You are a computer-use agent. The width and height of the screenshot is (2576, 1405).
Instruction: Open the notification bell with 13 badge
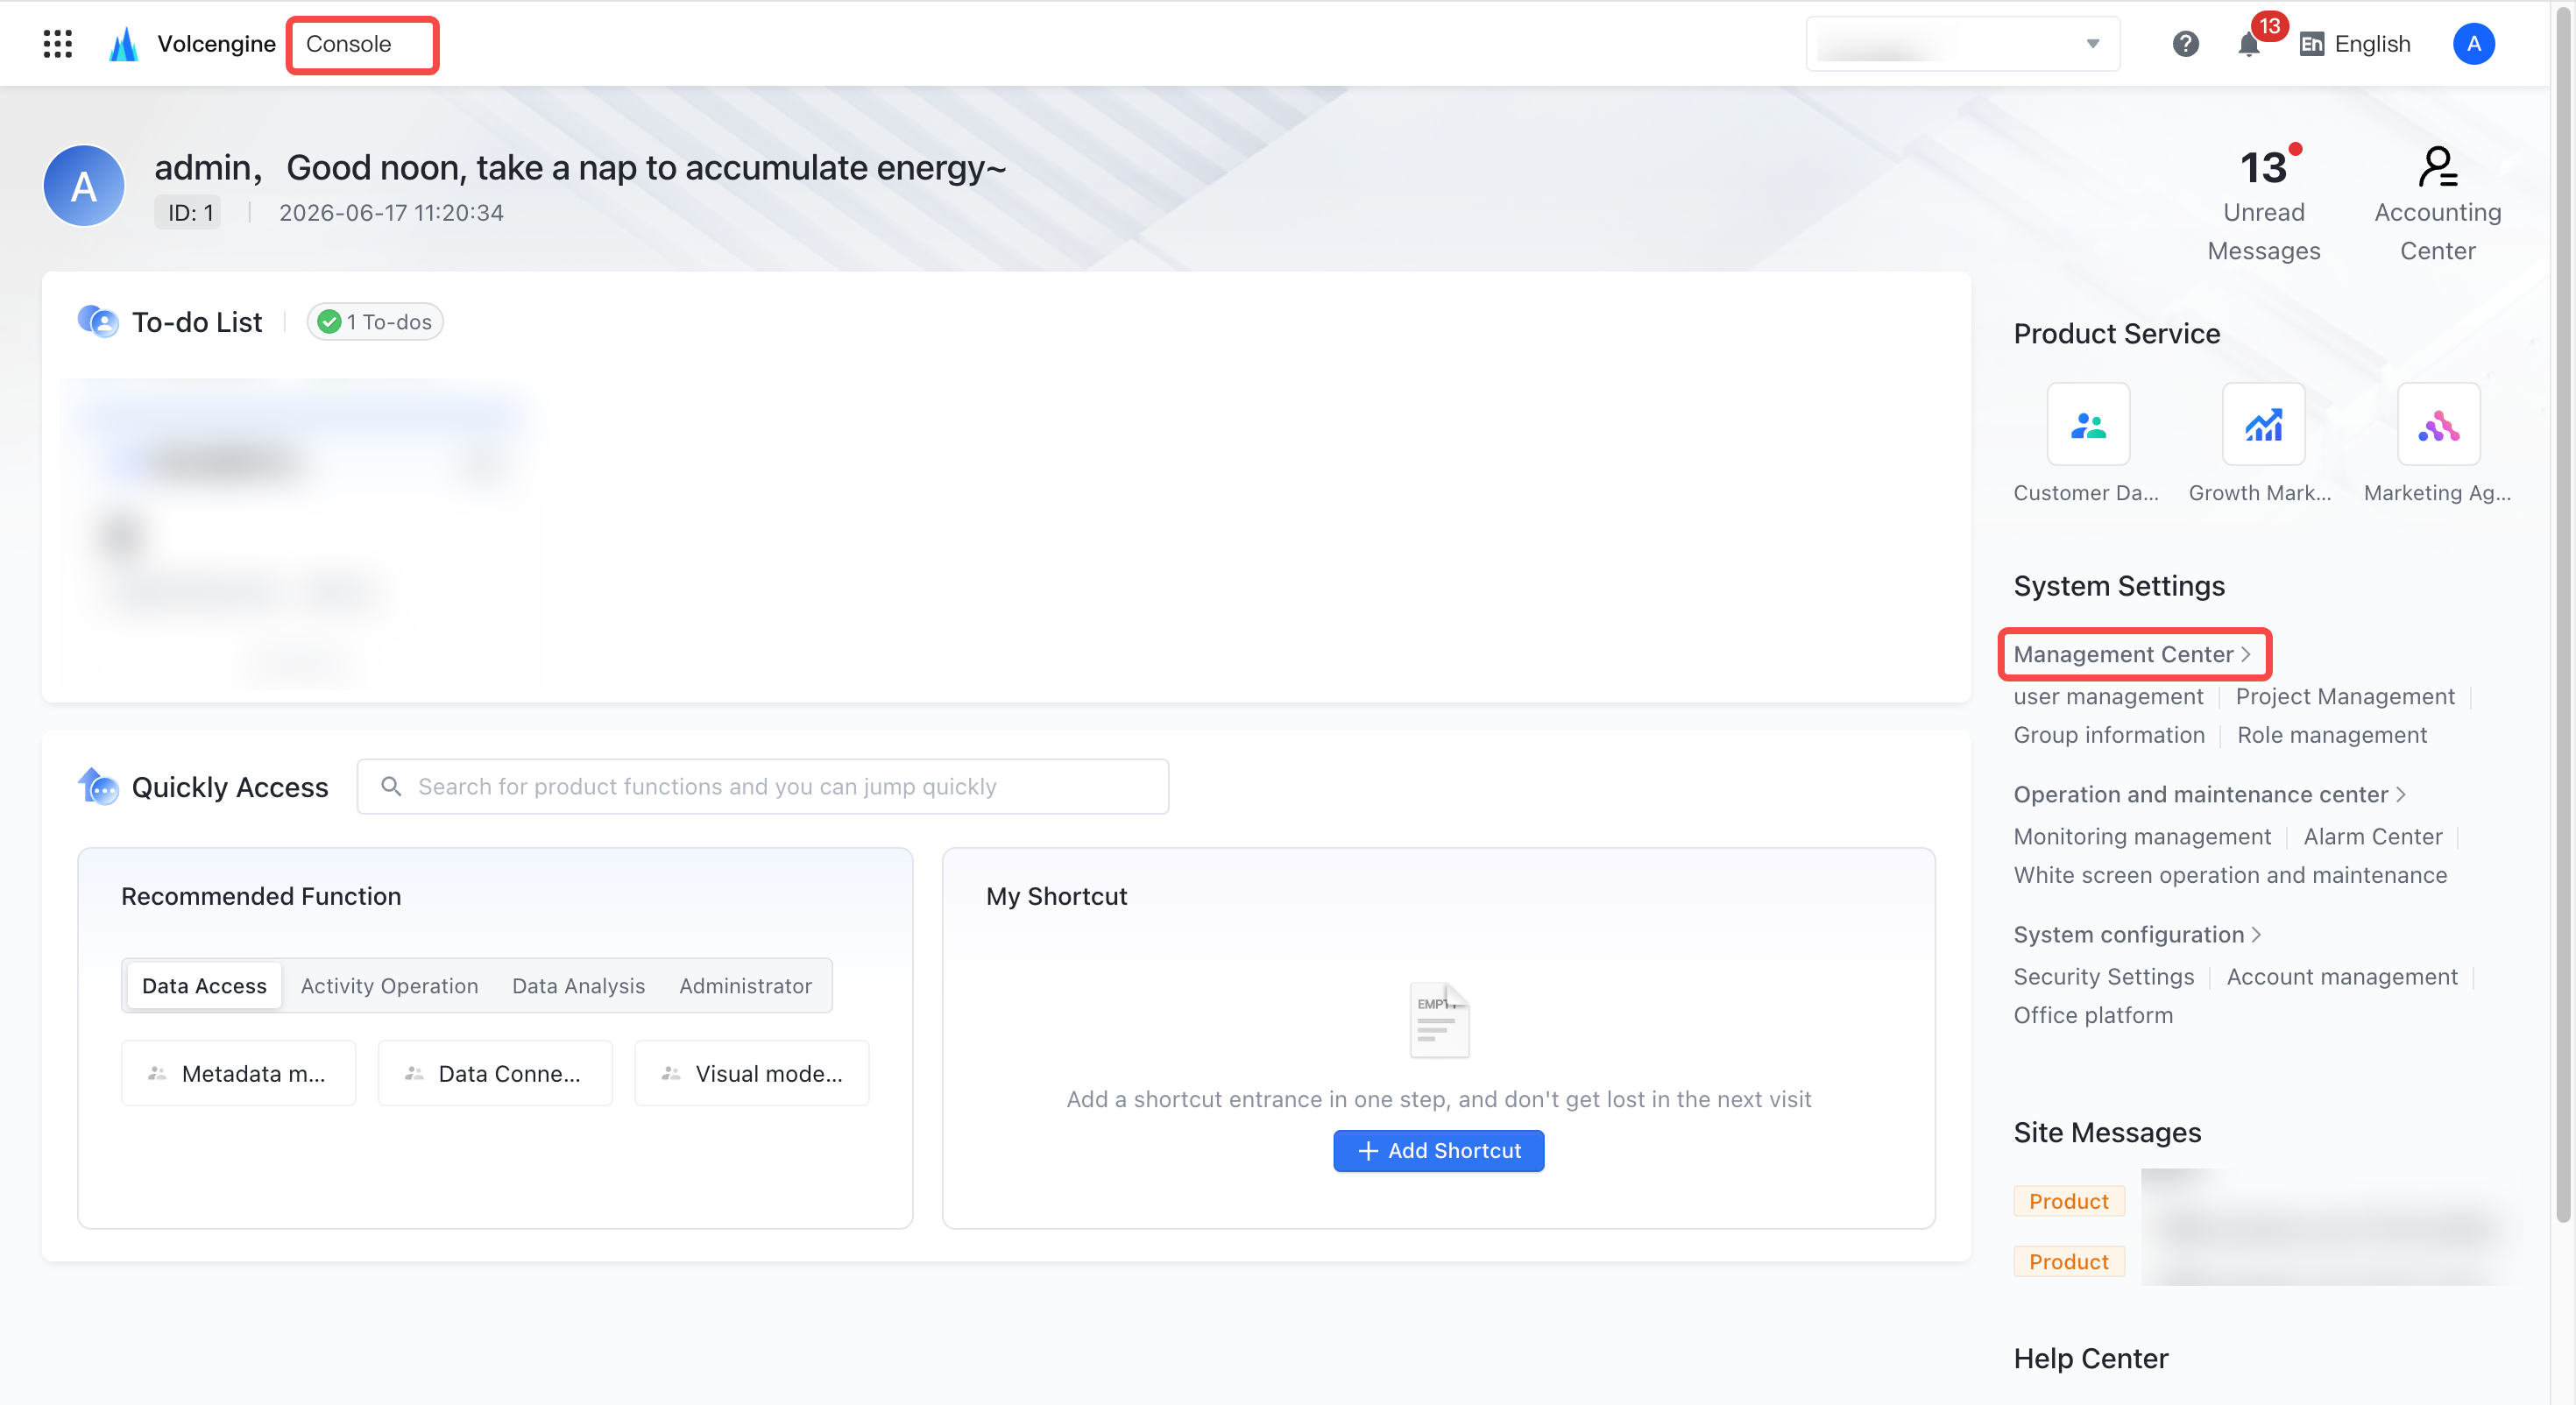pos(2250,43)
